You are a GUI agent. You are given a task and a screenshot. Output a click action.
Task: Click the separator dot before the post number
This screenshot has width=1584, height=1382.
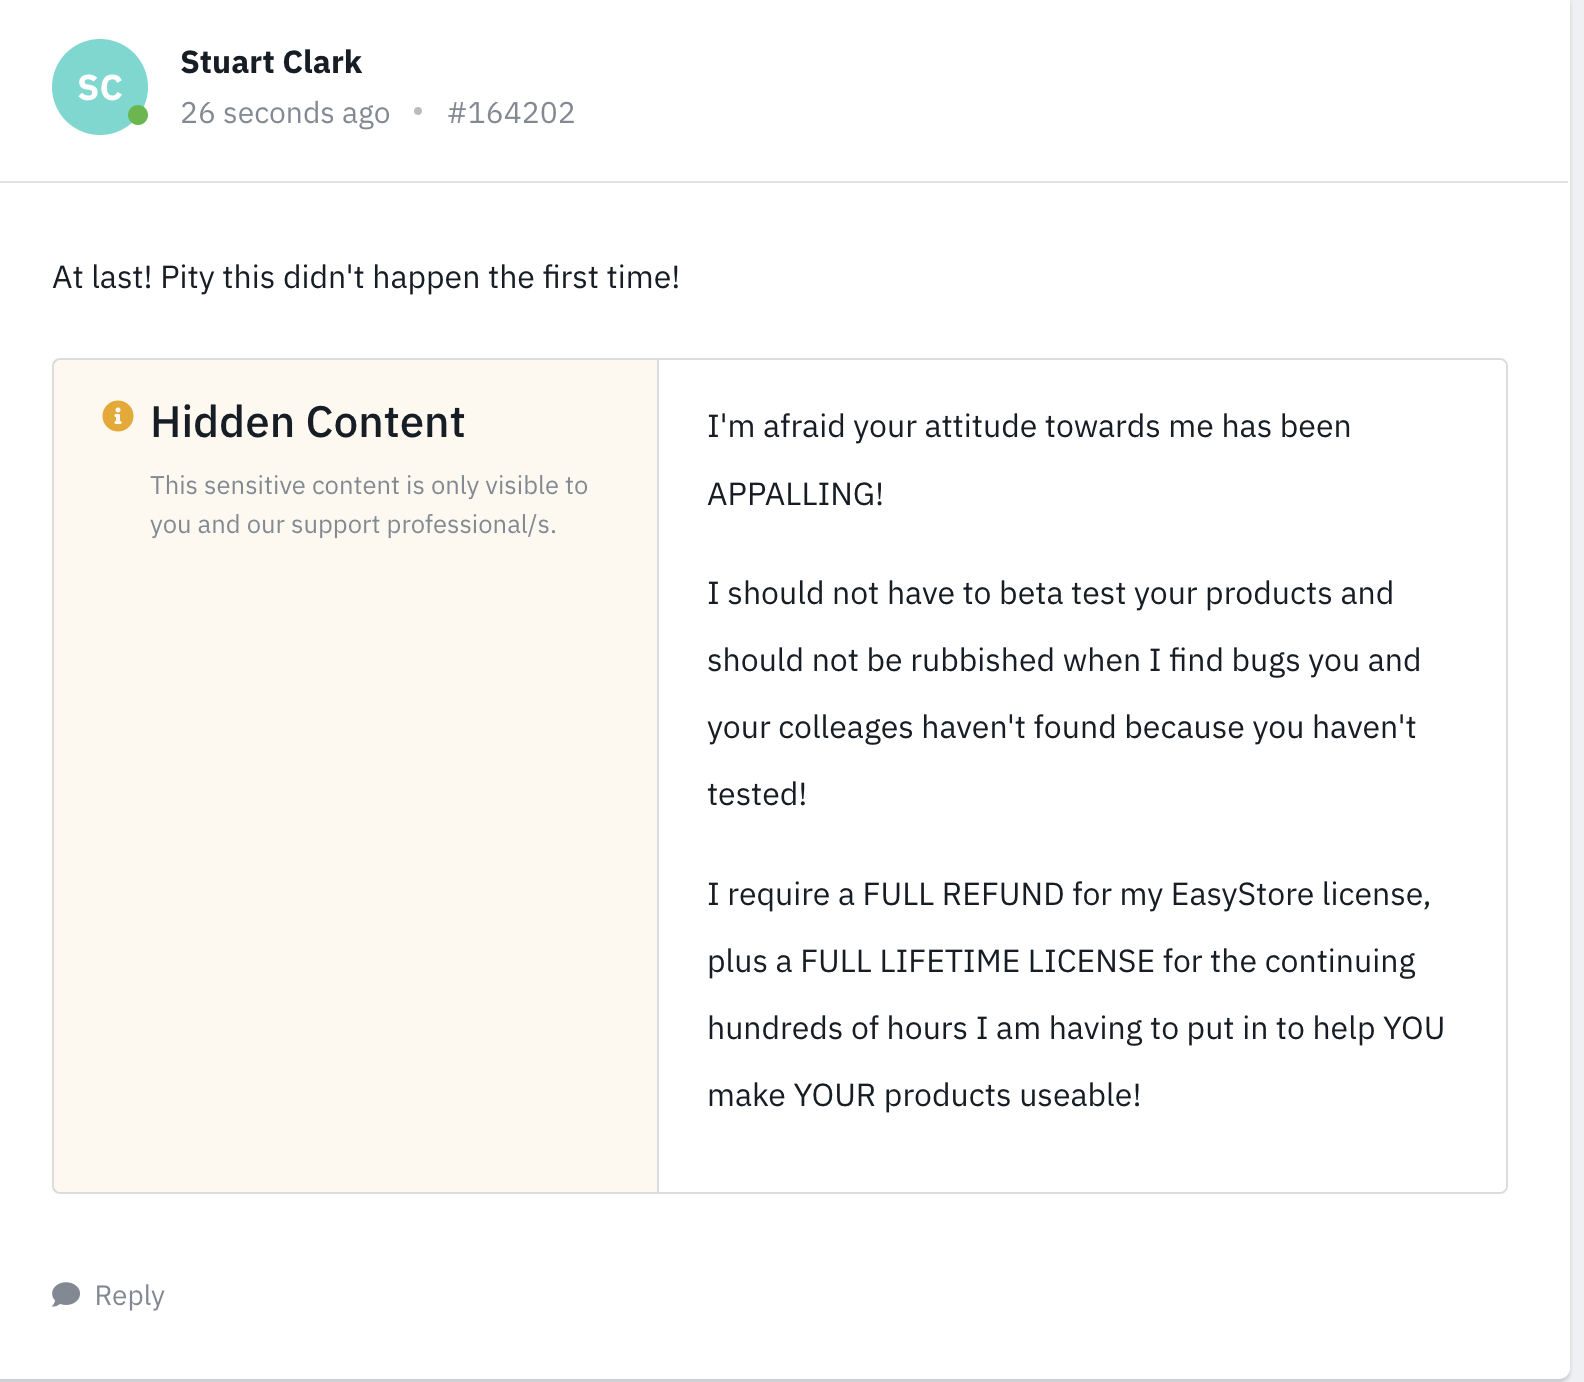(x=418, y=111)
